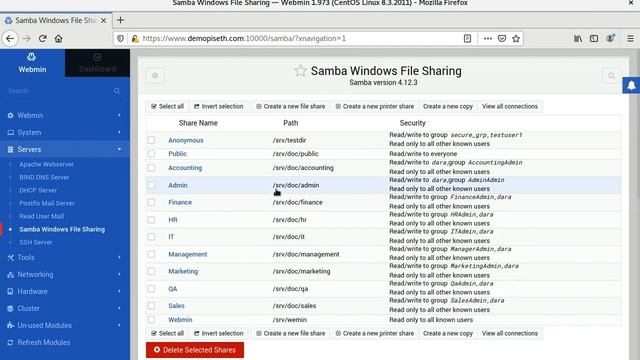This screenshot has width=640, height=360.
Task: Collapse the Servers sidebar category
Action: click(x=65, y=149)
